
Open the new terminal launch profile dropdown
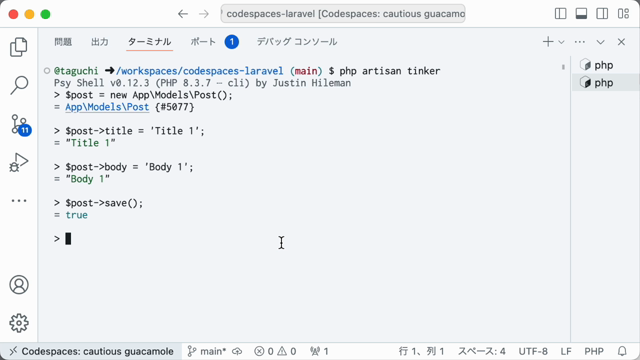pyautogui.click(x=561, y=42)
